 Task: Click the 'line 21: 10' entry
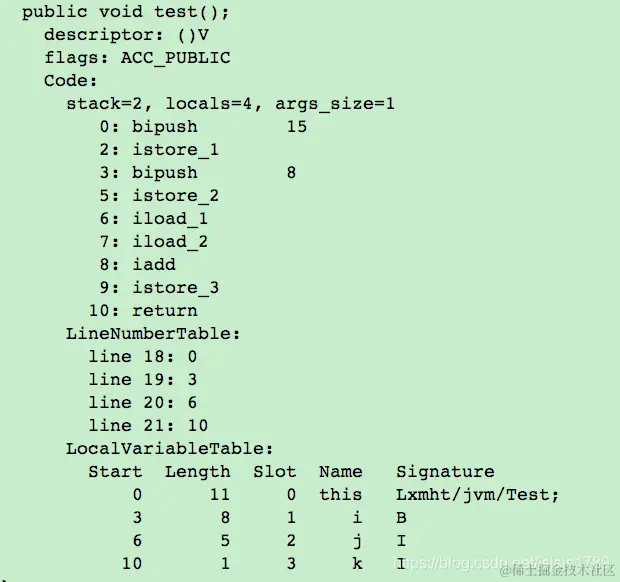[x=148, y=426]
